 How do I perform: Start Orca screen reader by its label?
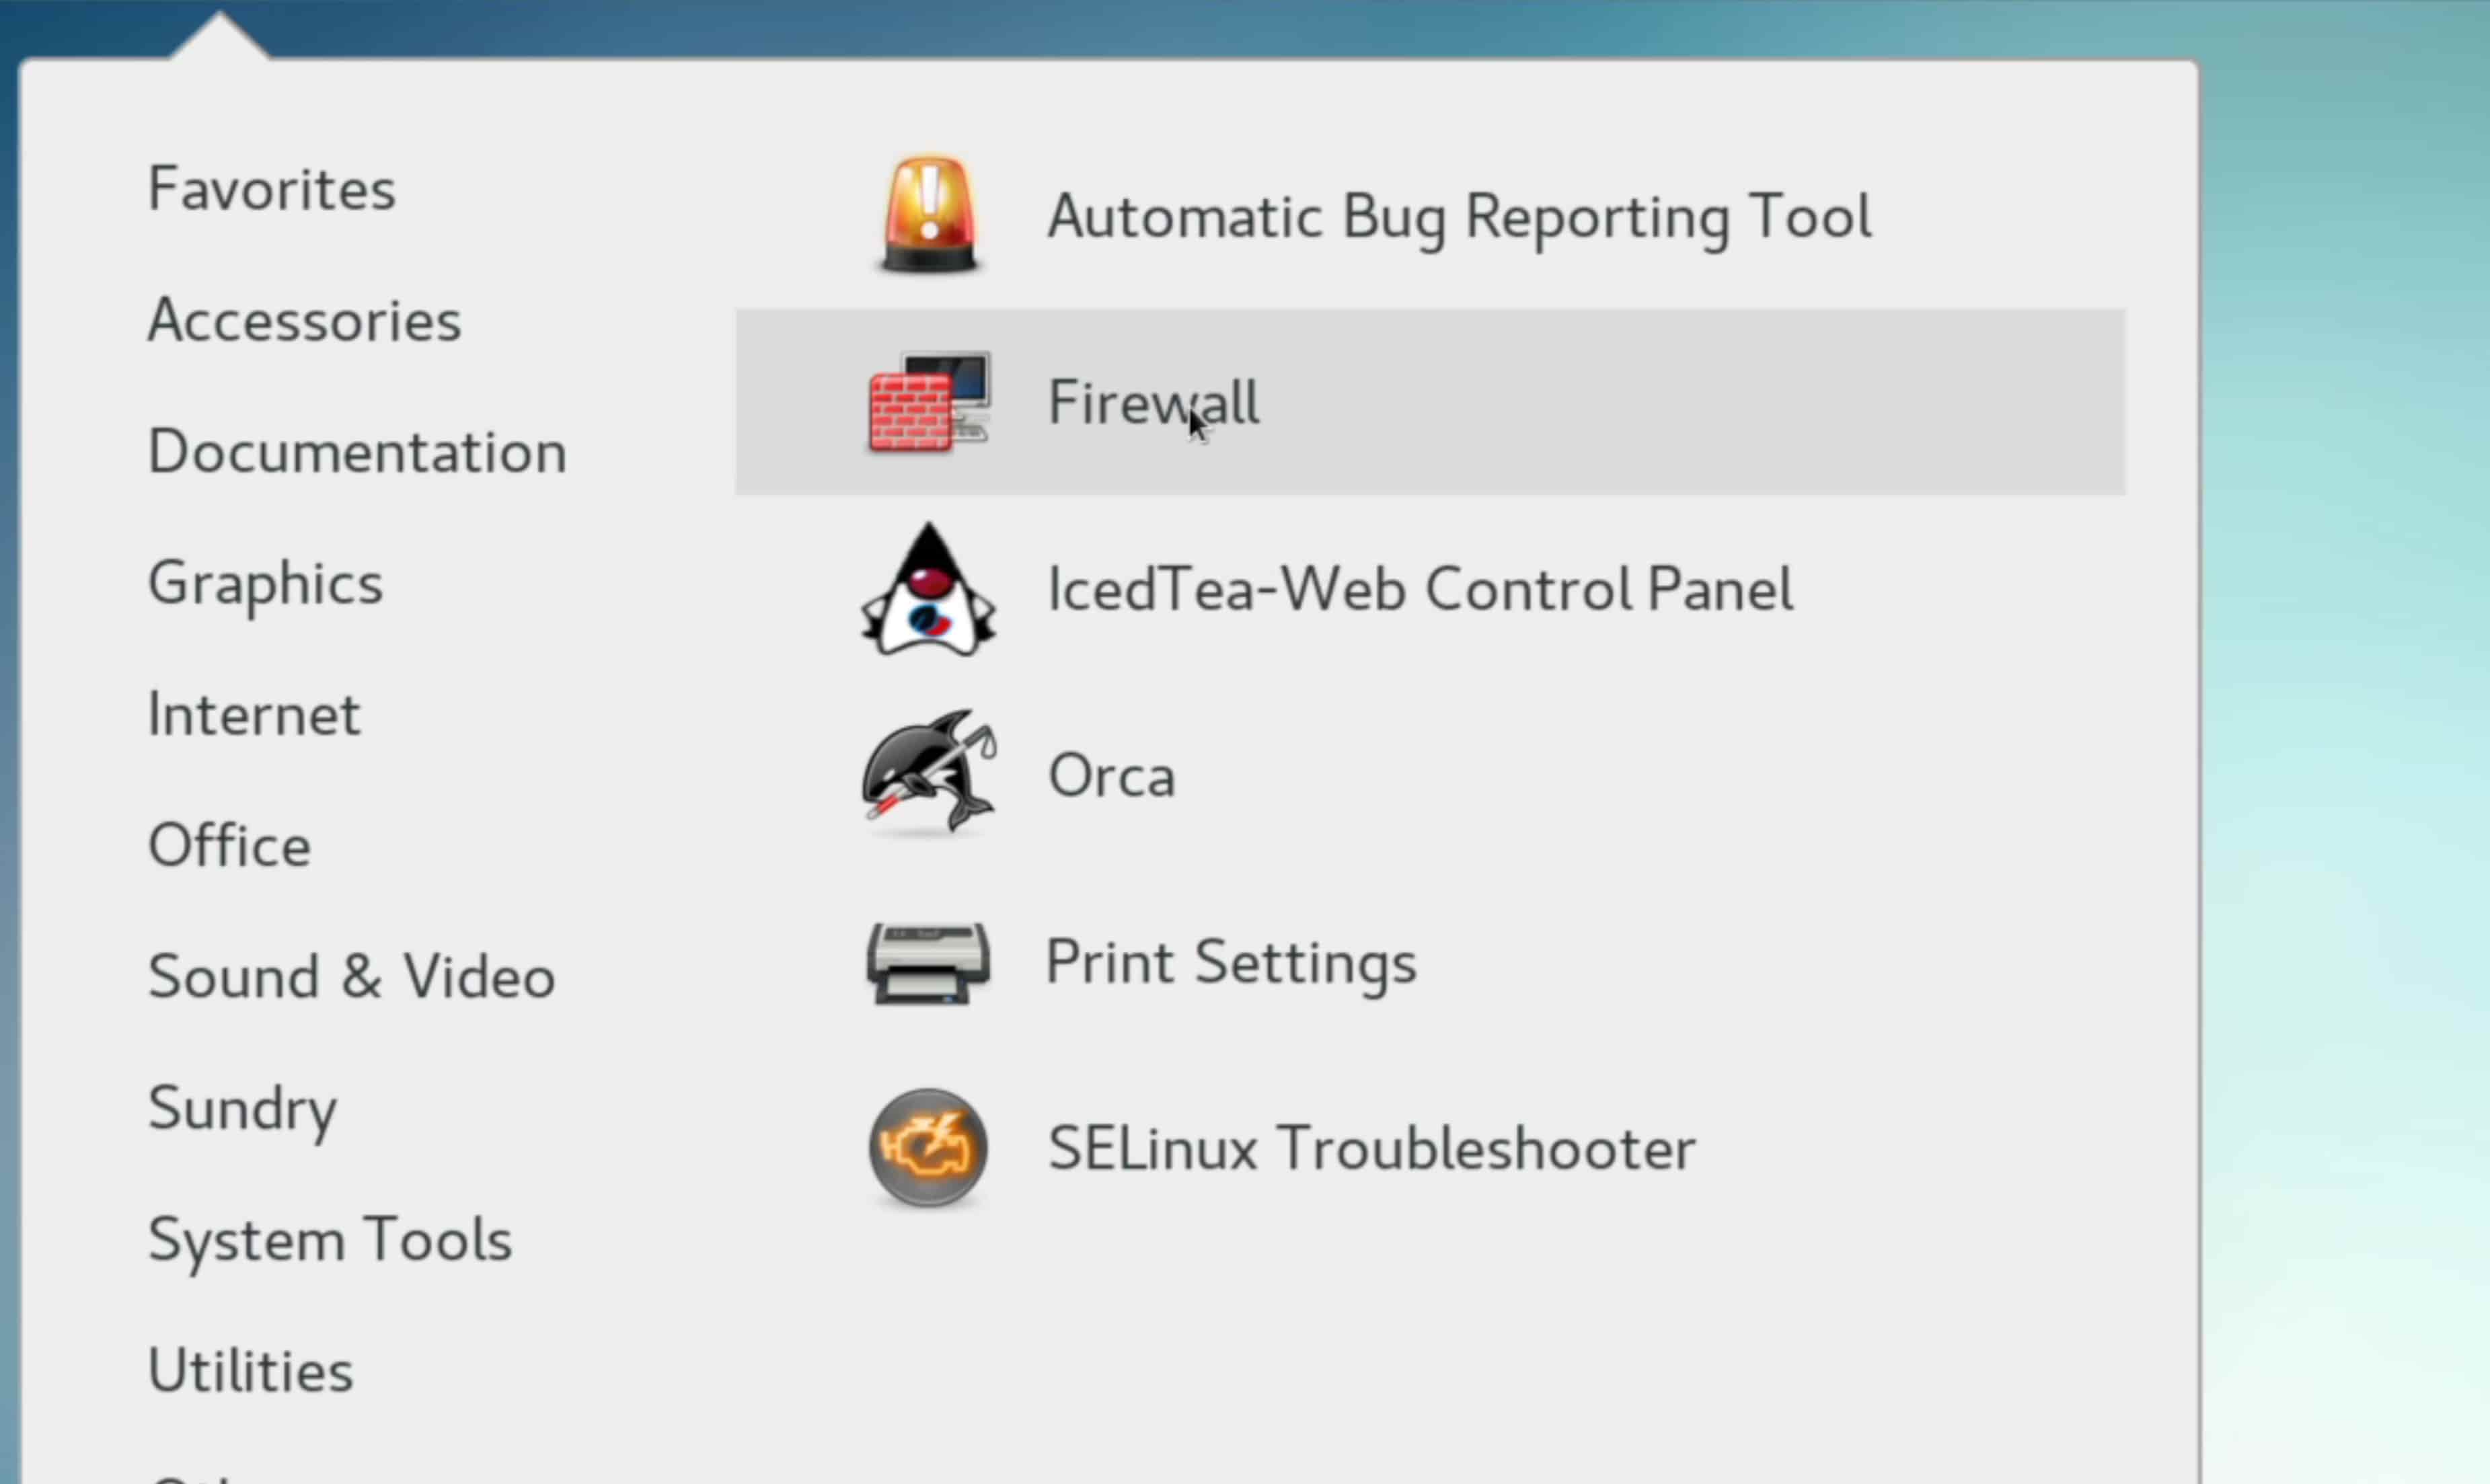(x=1111, y=776)
